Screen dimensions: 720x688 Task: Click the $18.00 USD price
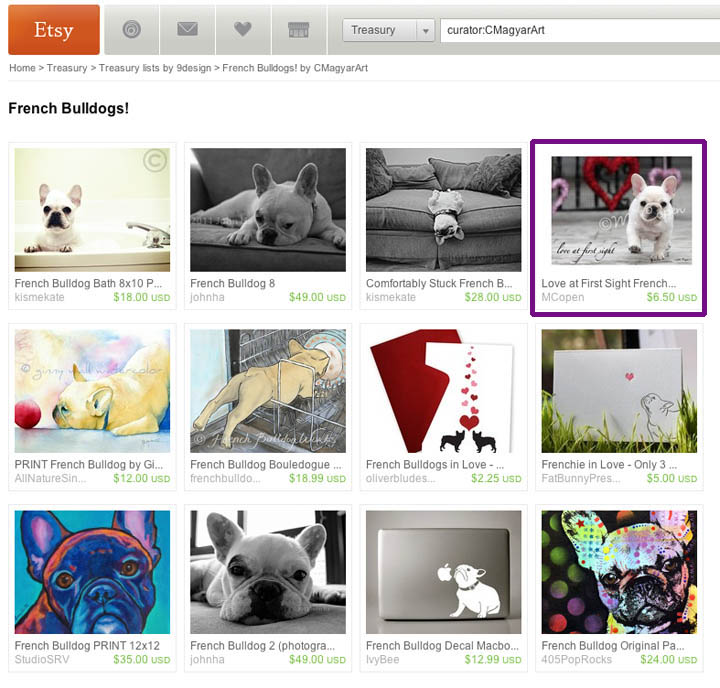(142, 297)
